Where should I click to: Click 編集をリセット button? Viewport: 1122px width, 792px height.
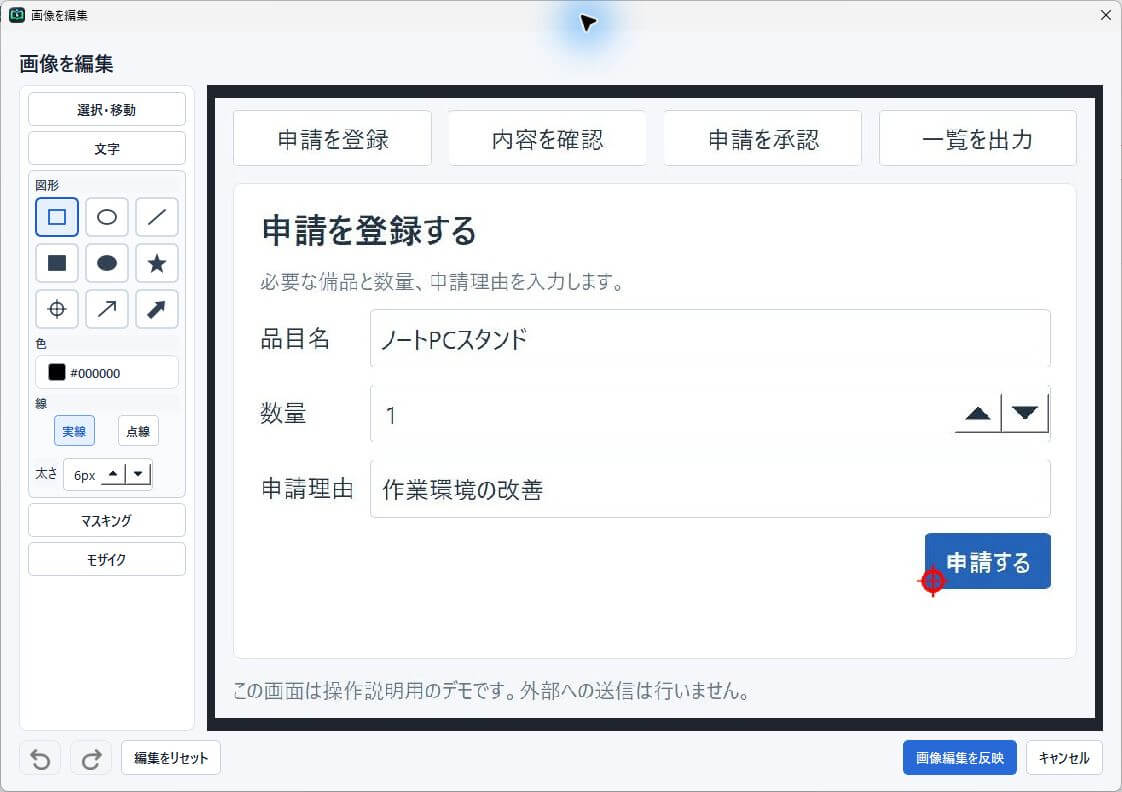(171, 758)
